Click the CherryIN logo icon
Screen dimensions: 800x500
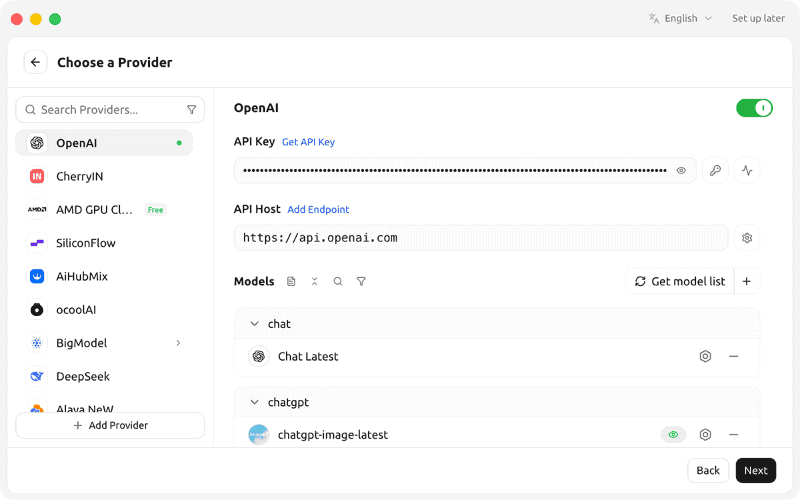(37, 177)
